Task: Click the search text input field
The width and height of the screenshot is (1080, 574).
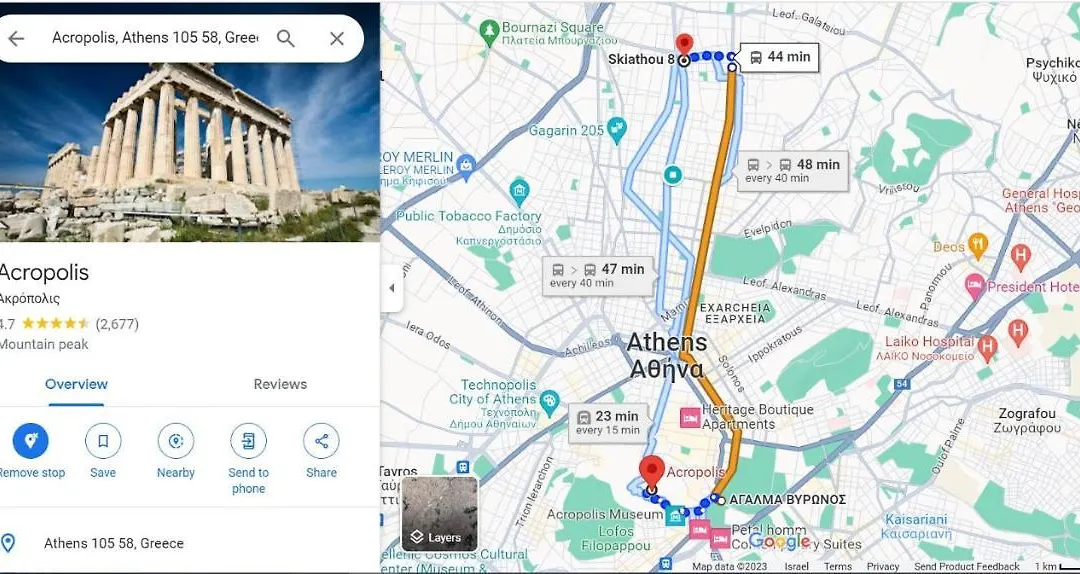Action: point(156,39)
